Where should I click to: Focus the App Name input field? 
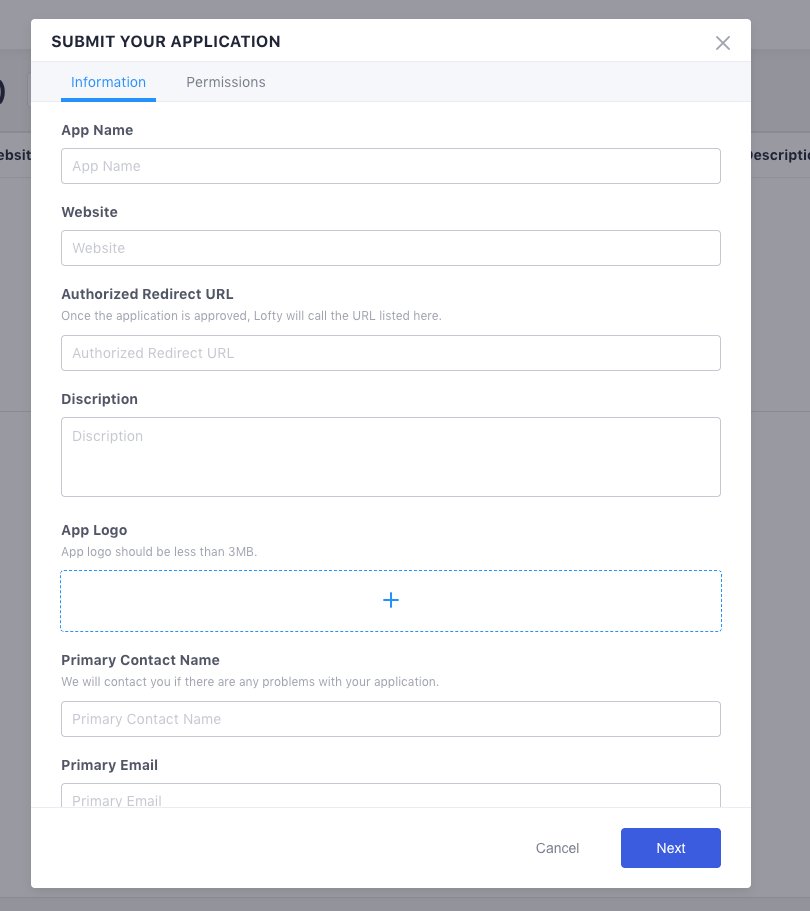point(390,166)
